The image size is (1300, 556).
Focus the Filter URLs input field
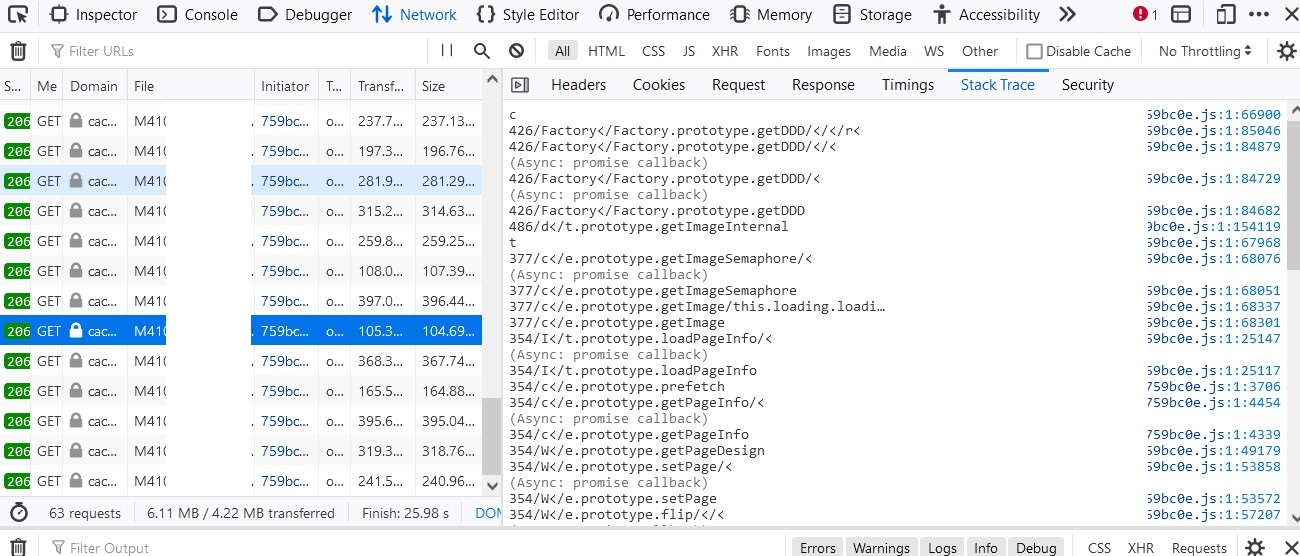coord(240,51)
